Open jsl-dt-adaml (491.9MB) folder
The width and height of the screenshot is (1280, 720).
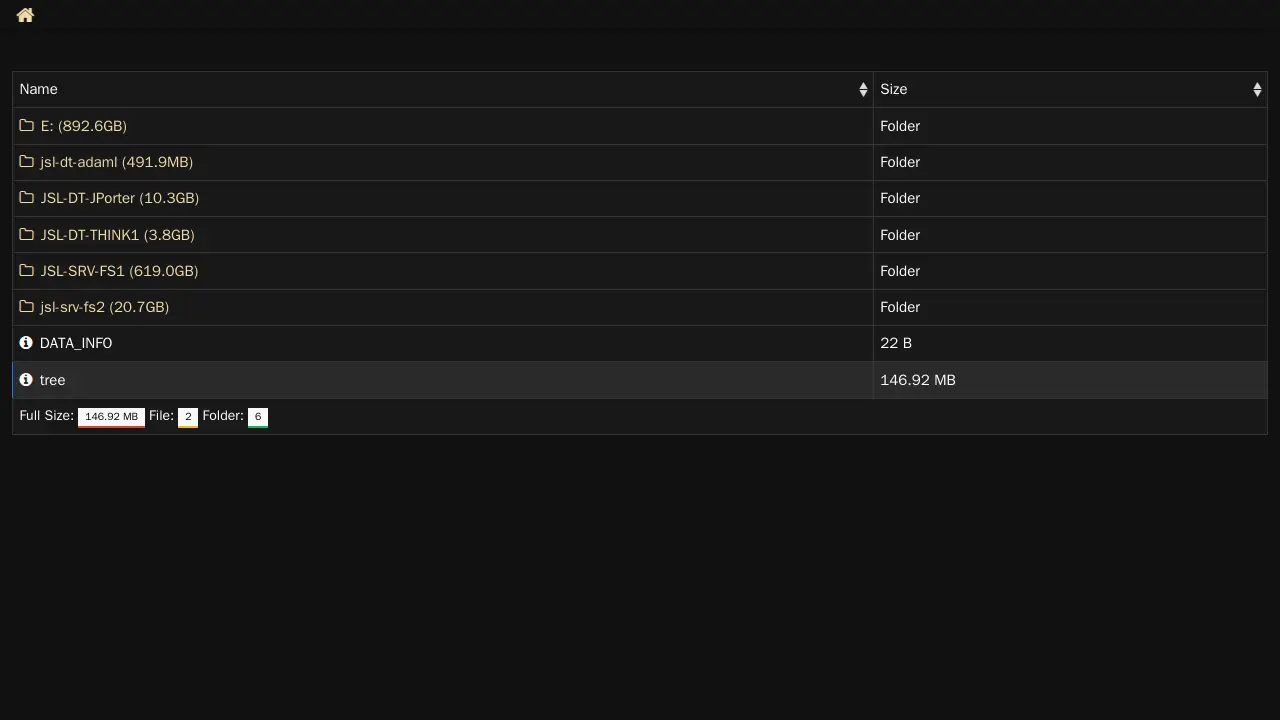coord(116,162)
